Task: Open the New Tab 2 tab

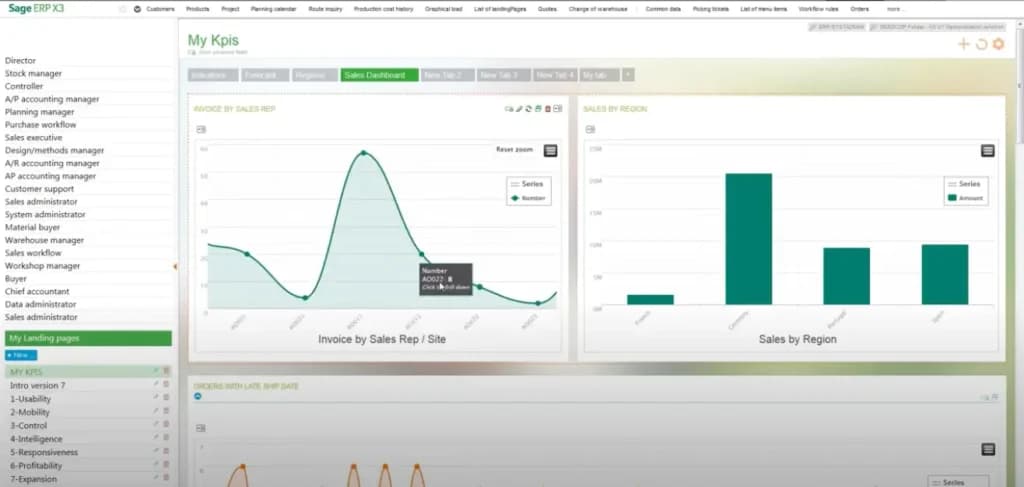Action: [x=447, y=75]
